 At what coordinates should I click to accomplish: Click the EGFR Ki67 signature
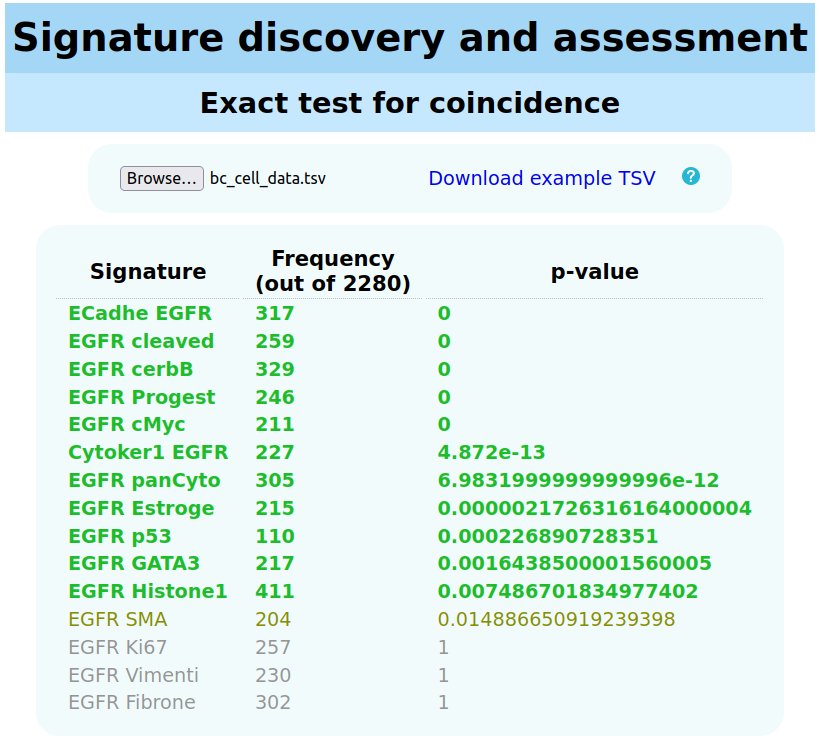coord(118,647)
